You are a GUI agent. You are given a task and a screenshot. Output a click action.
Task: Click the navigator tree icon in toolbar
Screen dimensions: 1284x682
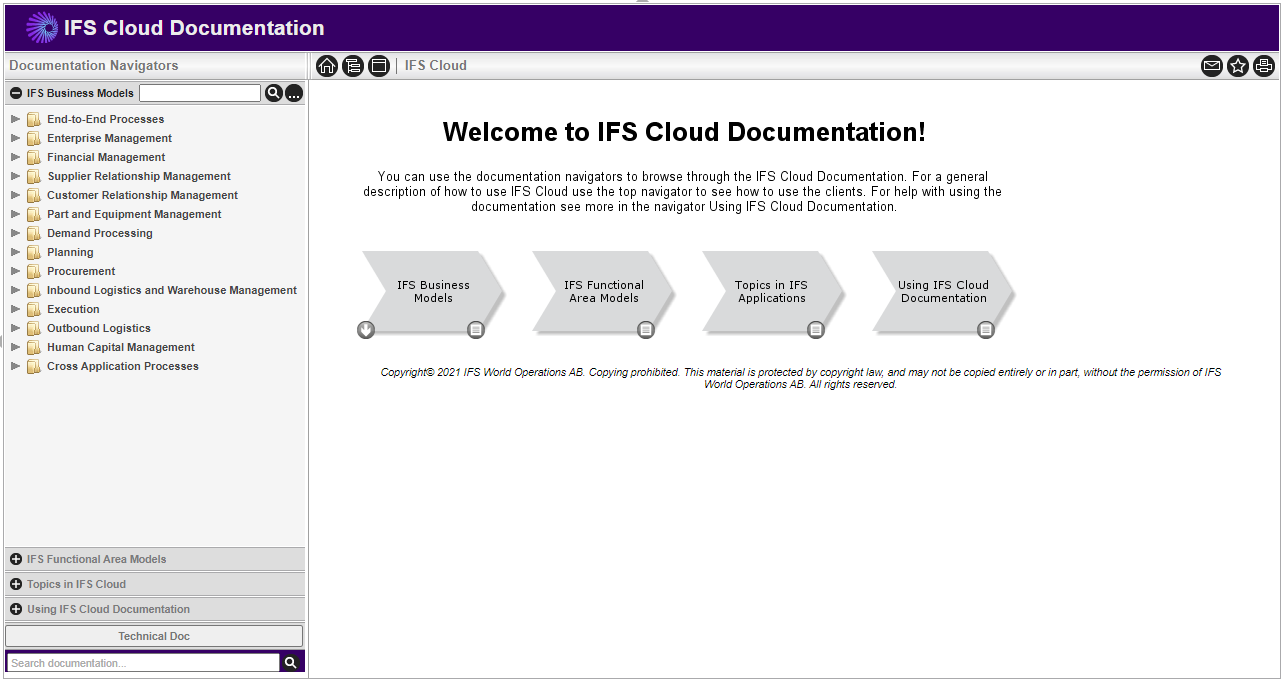point(353,66)
